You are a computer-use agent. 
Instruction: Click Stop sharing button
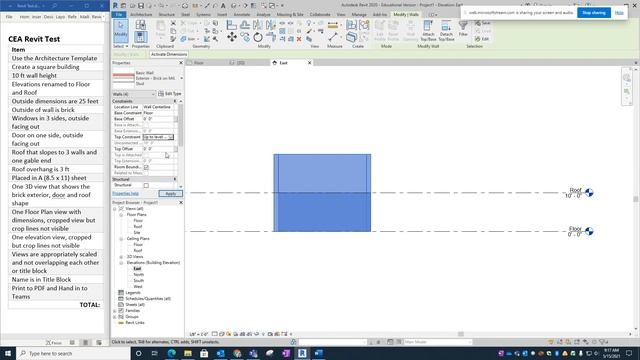pos(593,13)
